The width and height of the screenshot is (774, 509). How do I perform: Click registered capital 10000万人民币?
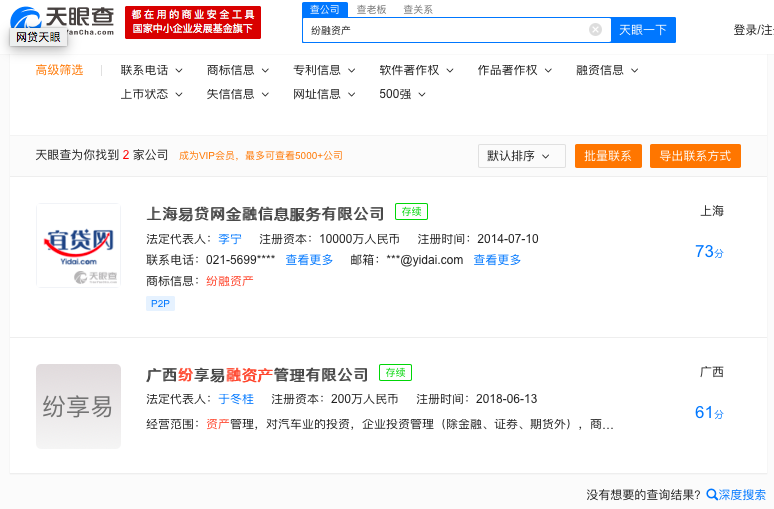pos(359,239)
